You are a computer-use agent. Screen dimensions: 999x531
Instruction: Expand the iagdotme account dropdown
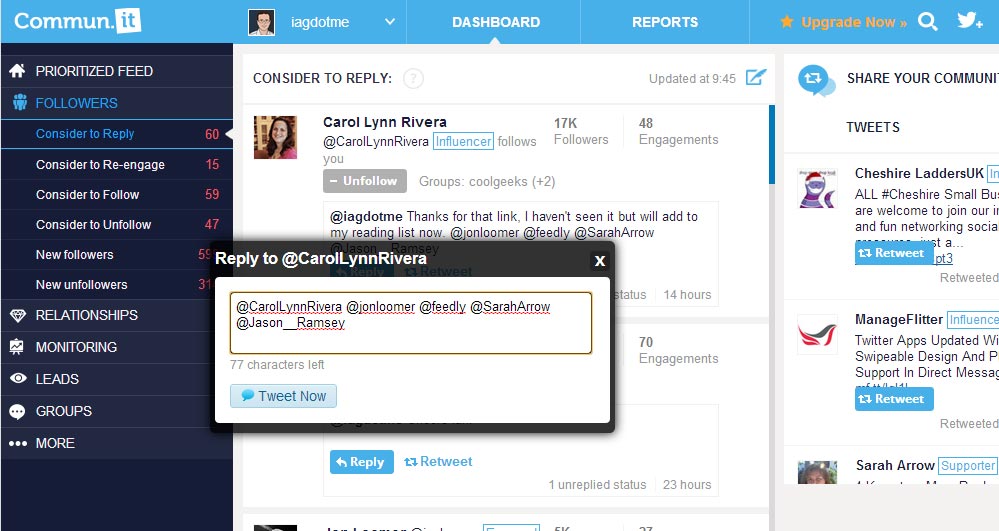390,22
